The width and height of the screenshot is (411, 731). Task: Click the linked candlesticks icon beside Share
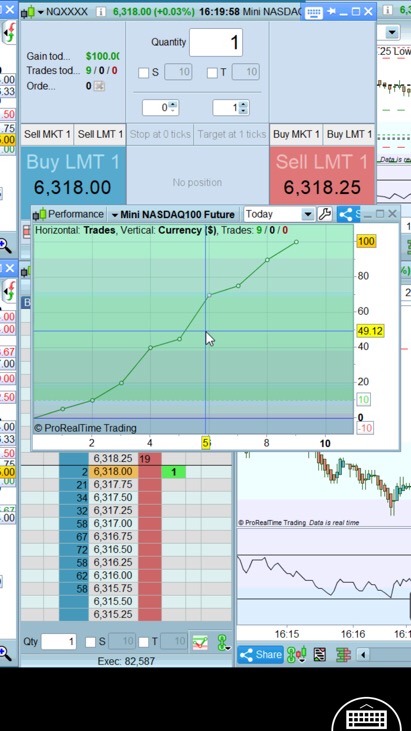(296, 654)
